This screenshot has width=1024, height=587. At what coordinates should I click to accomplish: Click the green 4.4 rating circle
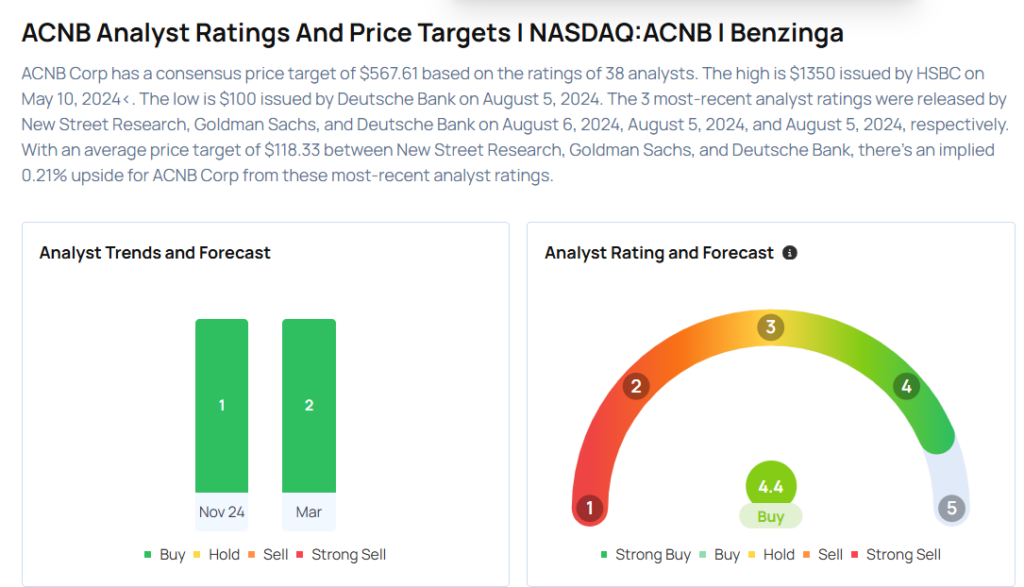point(770,487)
